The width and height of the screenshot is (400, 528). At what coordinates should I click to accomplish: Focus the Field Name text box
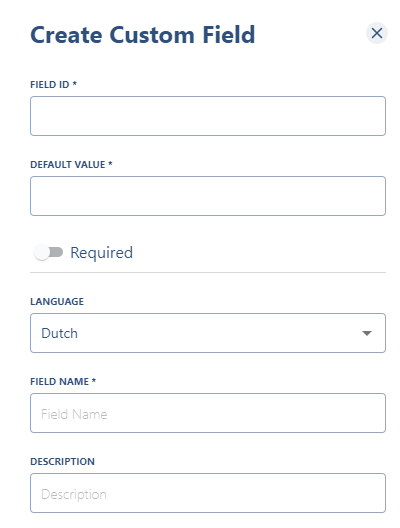[208, 413]
